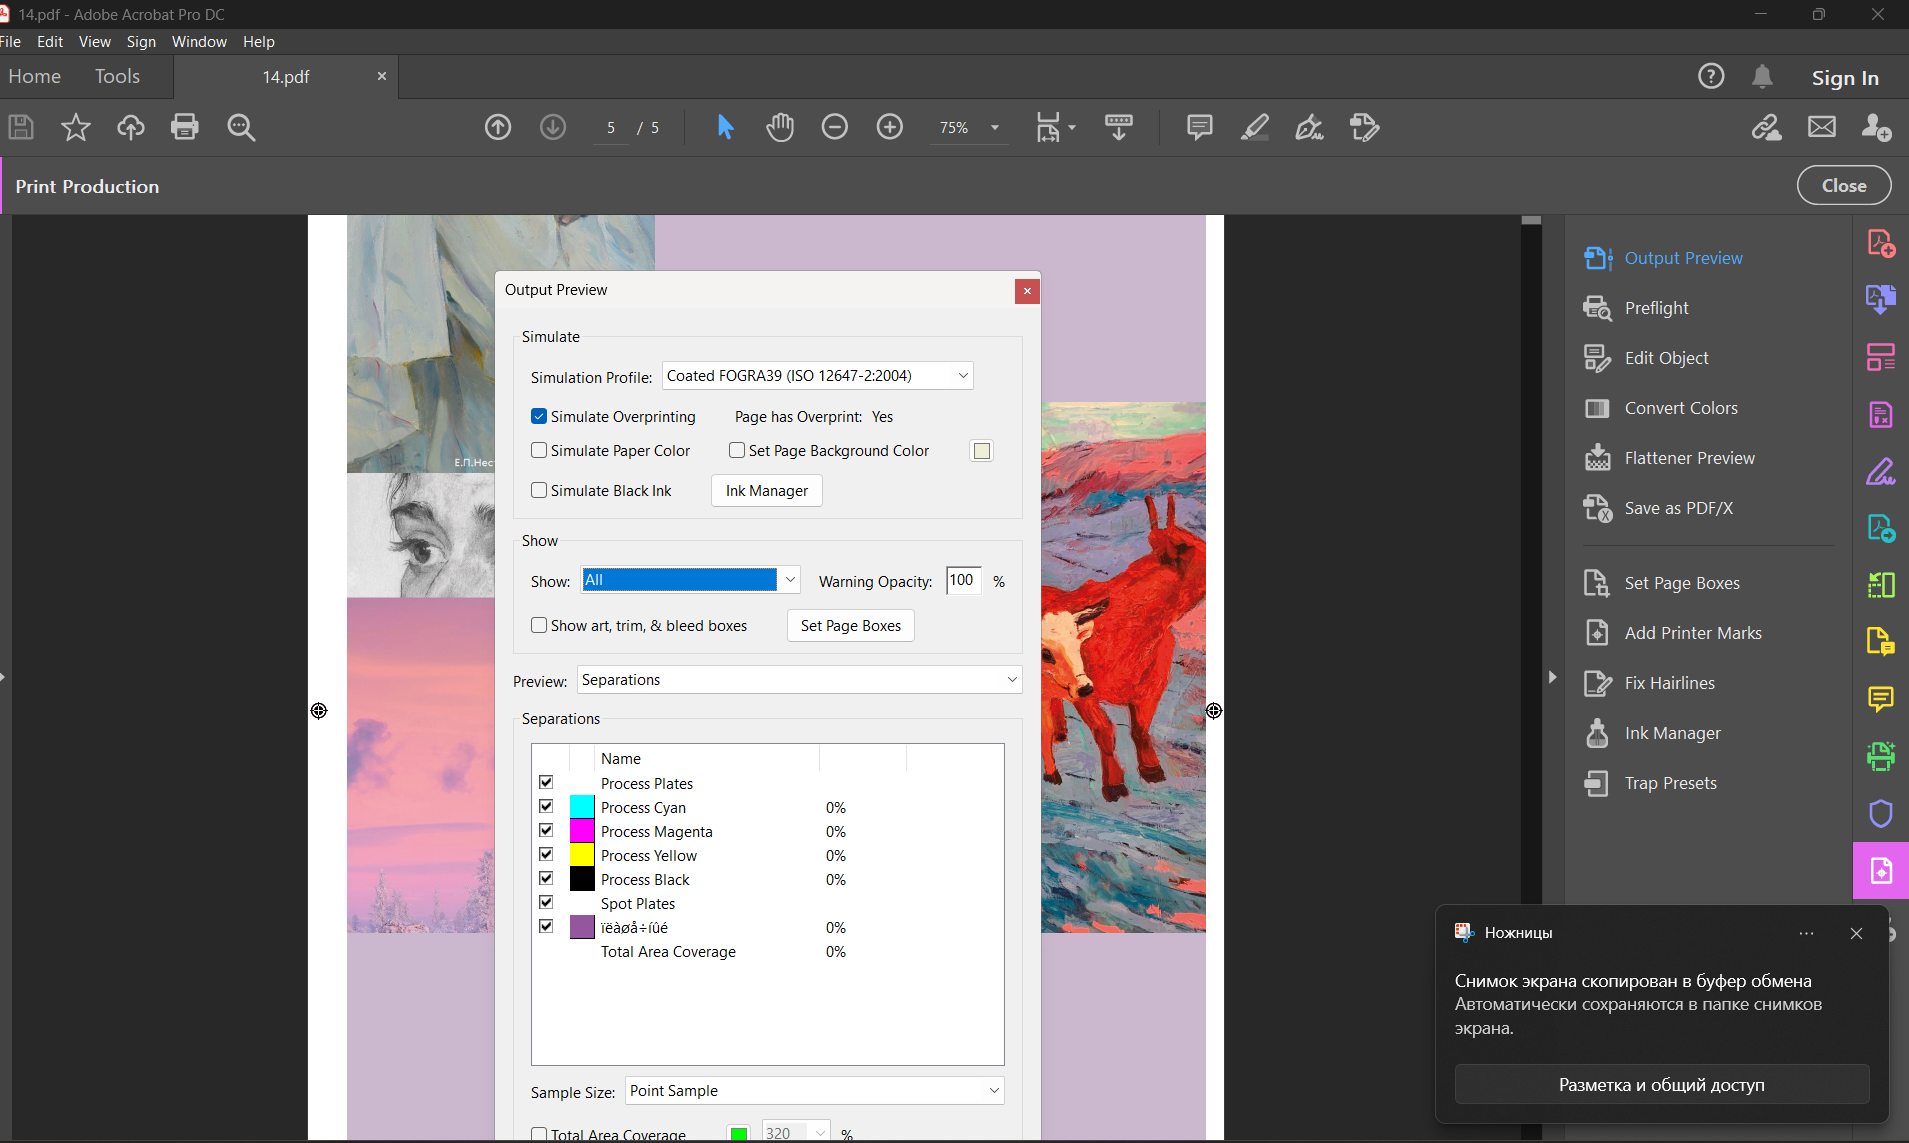Open Save as PDF/X tool
Image resolution: width=1909 pixels, height=1143 pixels.
1678,508
